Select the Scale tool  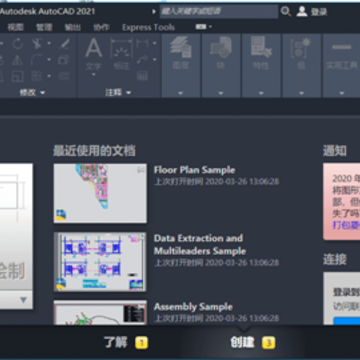pos(17,76)
